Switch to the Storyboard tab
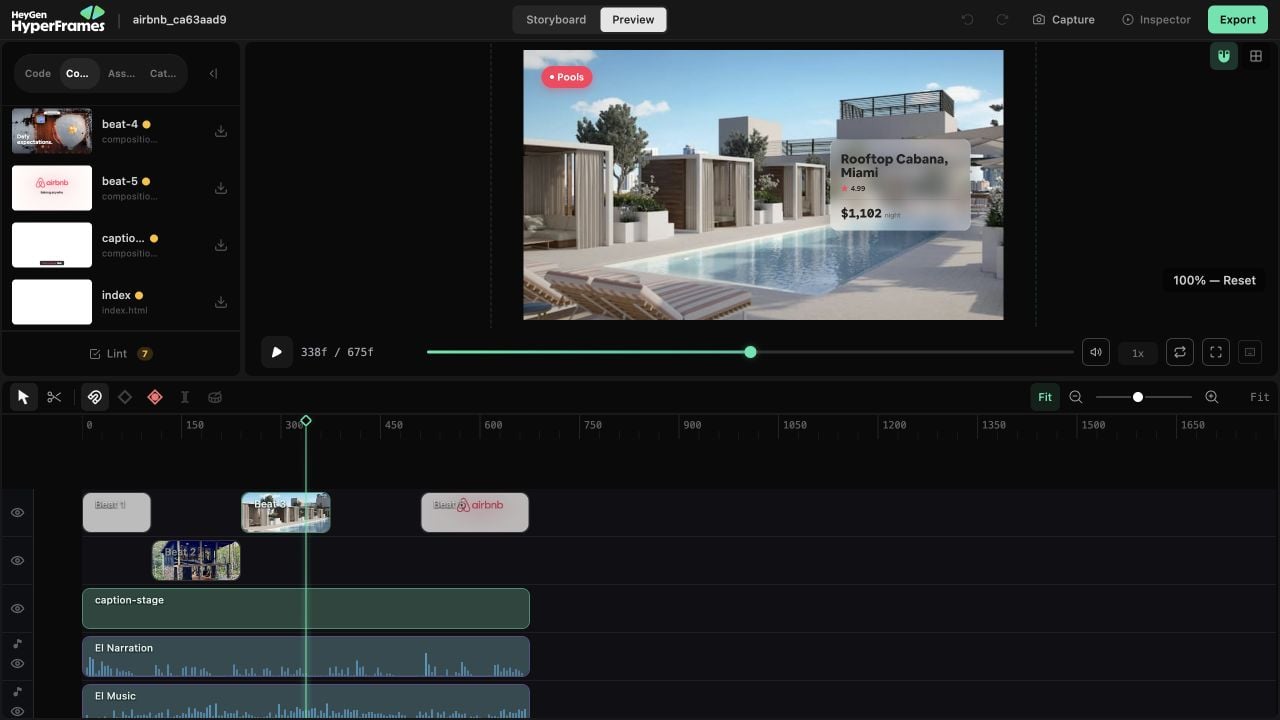1280x720 pixels. (x=556, y=19)
